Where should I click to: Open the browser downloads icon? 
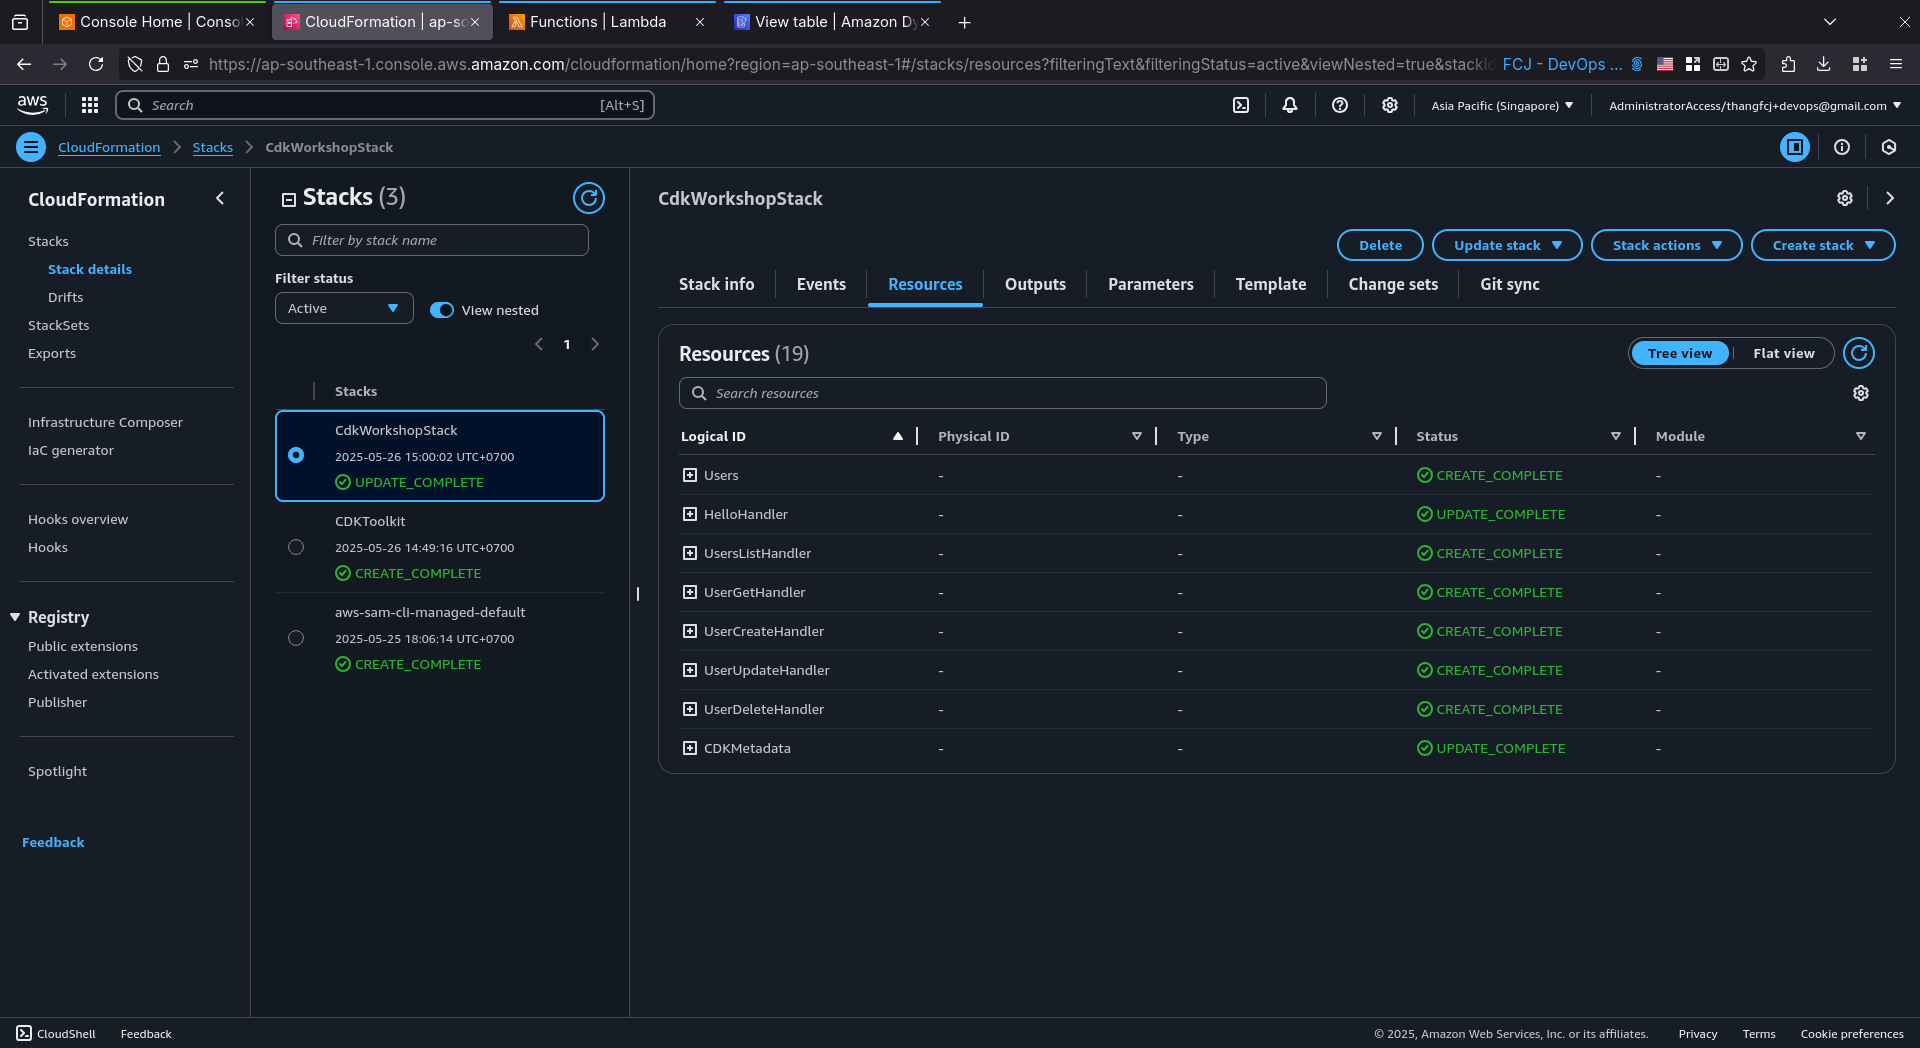[1824, 64]
